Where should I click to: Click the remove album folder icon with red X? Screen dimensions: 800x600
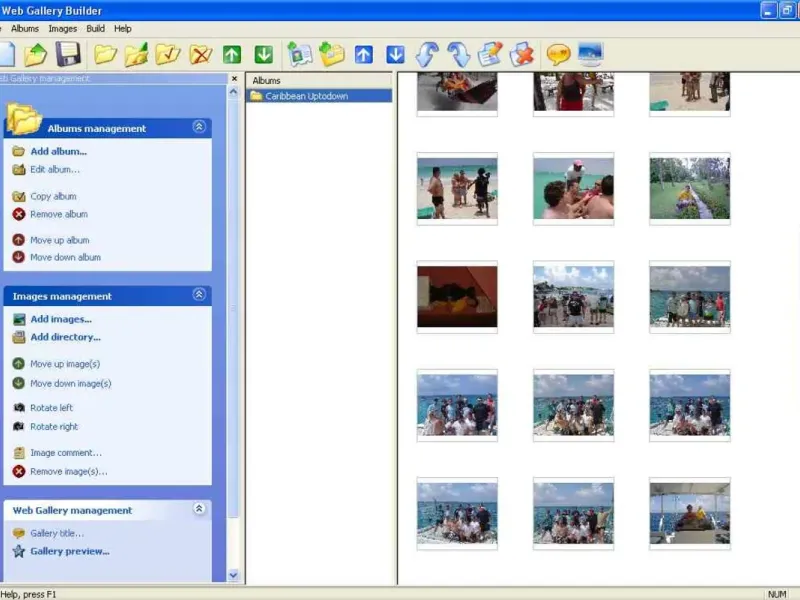(201, 54)
